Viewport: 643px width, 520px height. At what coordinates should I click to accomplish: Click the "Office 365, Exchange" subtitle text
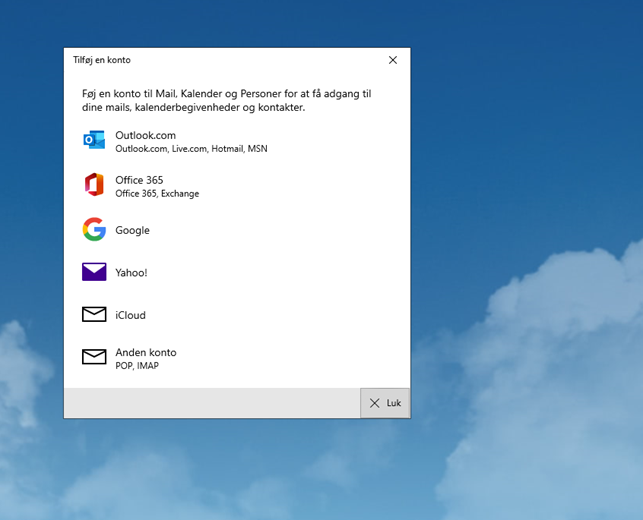[157, 194]
